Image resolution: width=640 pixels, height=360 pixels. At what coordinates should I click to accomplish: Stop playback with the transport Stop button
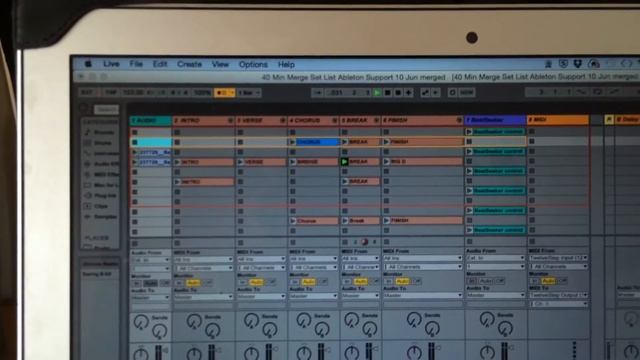click(388, 93)
